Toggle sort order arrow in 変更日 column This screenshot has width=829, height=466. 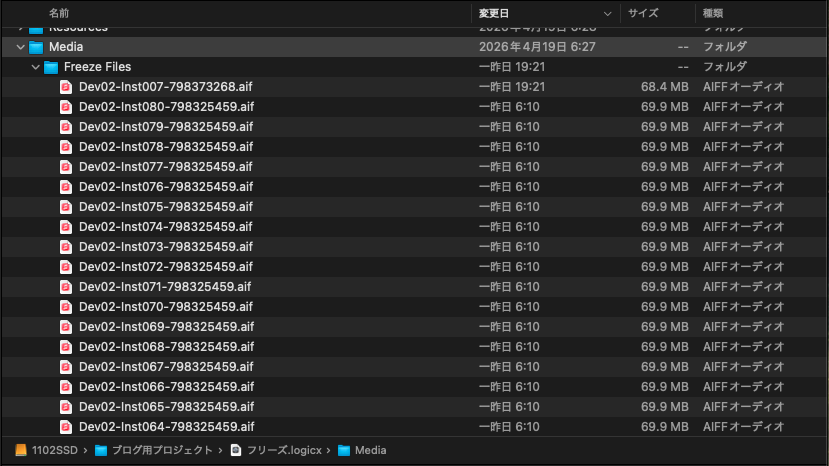(607, 13)
